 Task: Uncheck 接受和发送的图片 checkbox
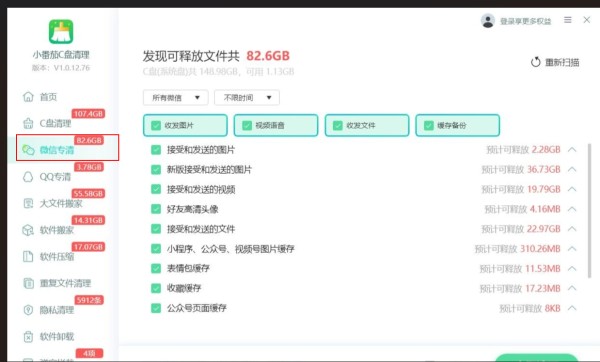coord(156,150)
